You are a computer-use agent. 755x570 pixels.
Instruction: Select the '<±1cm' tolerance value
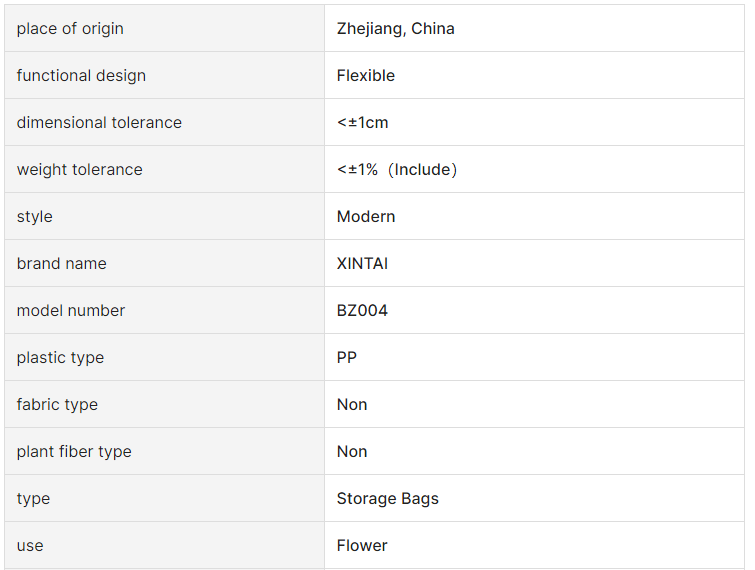tap(363, 123)
